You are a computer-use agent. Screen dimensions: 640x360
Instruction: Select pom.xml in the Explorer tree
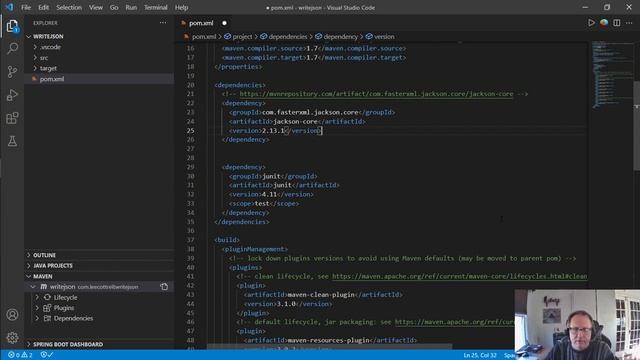coord(100,79)
